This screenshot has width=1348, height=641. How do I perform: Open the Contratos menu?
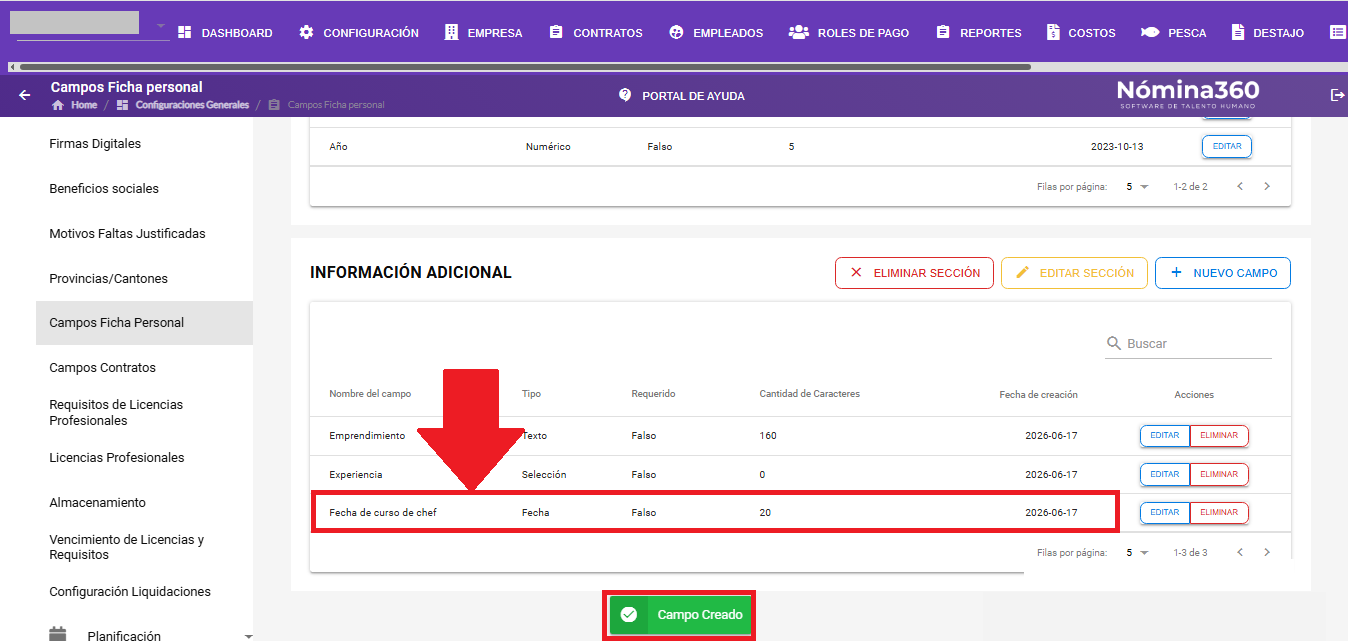coord(596,33)
